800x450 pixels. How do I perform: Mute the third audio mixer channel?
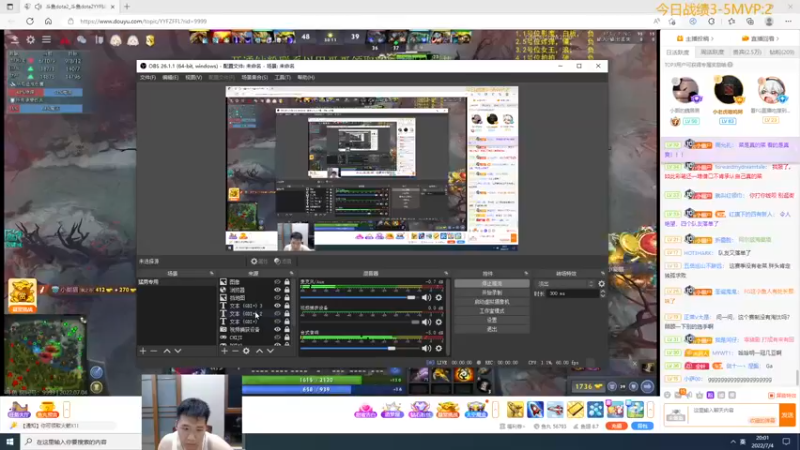(x=426, y=348)
